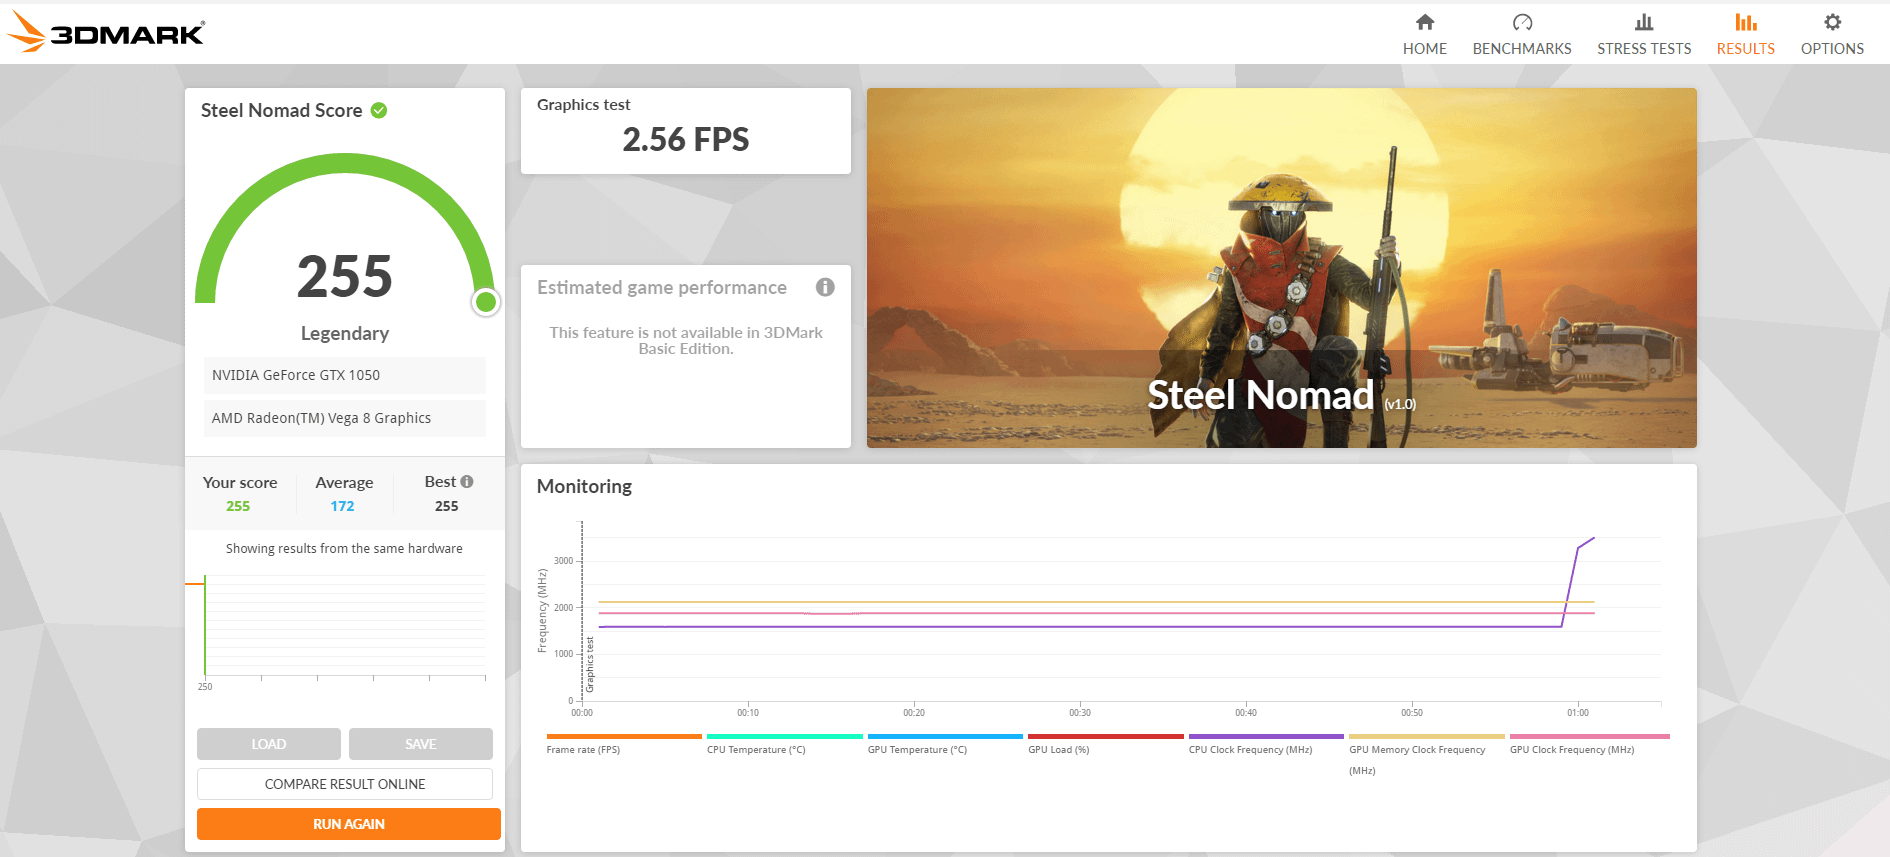Screen dimensions: 1890x857
Task: Go to Home via the house icon
Action: pos(1425,22)
